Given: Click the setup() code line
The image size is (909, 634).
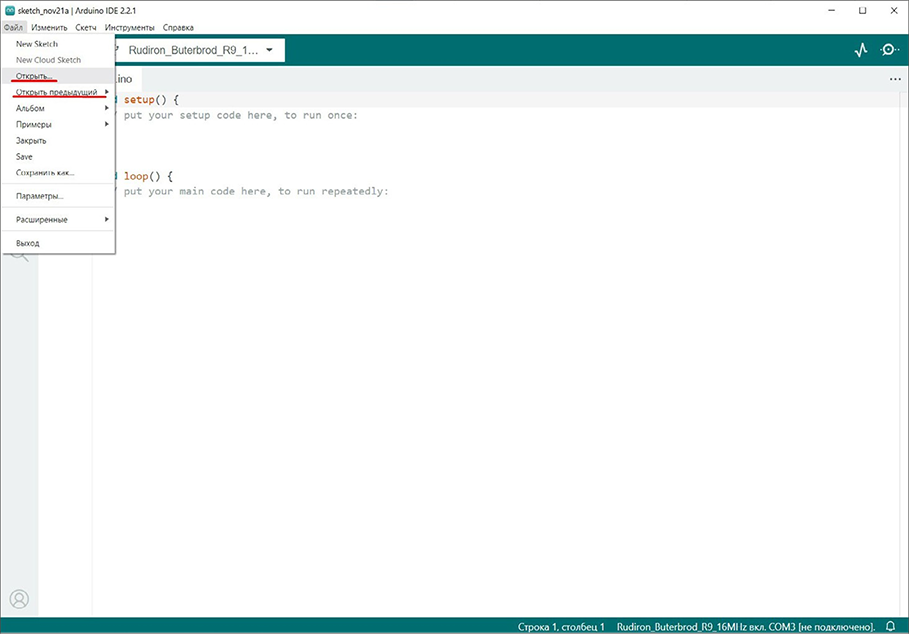Looking at the screenshot, I should (151, 100).
